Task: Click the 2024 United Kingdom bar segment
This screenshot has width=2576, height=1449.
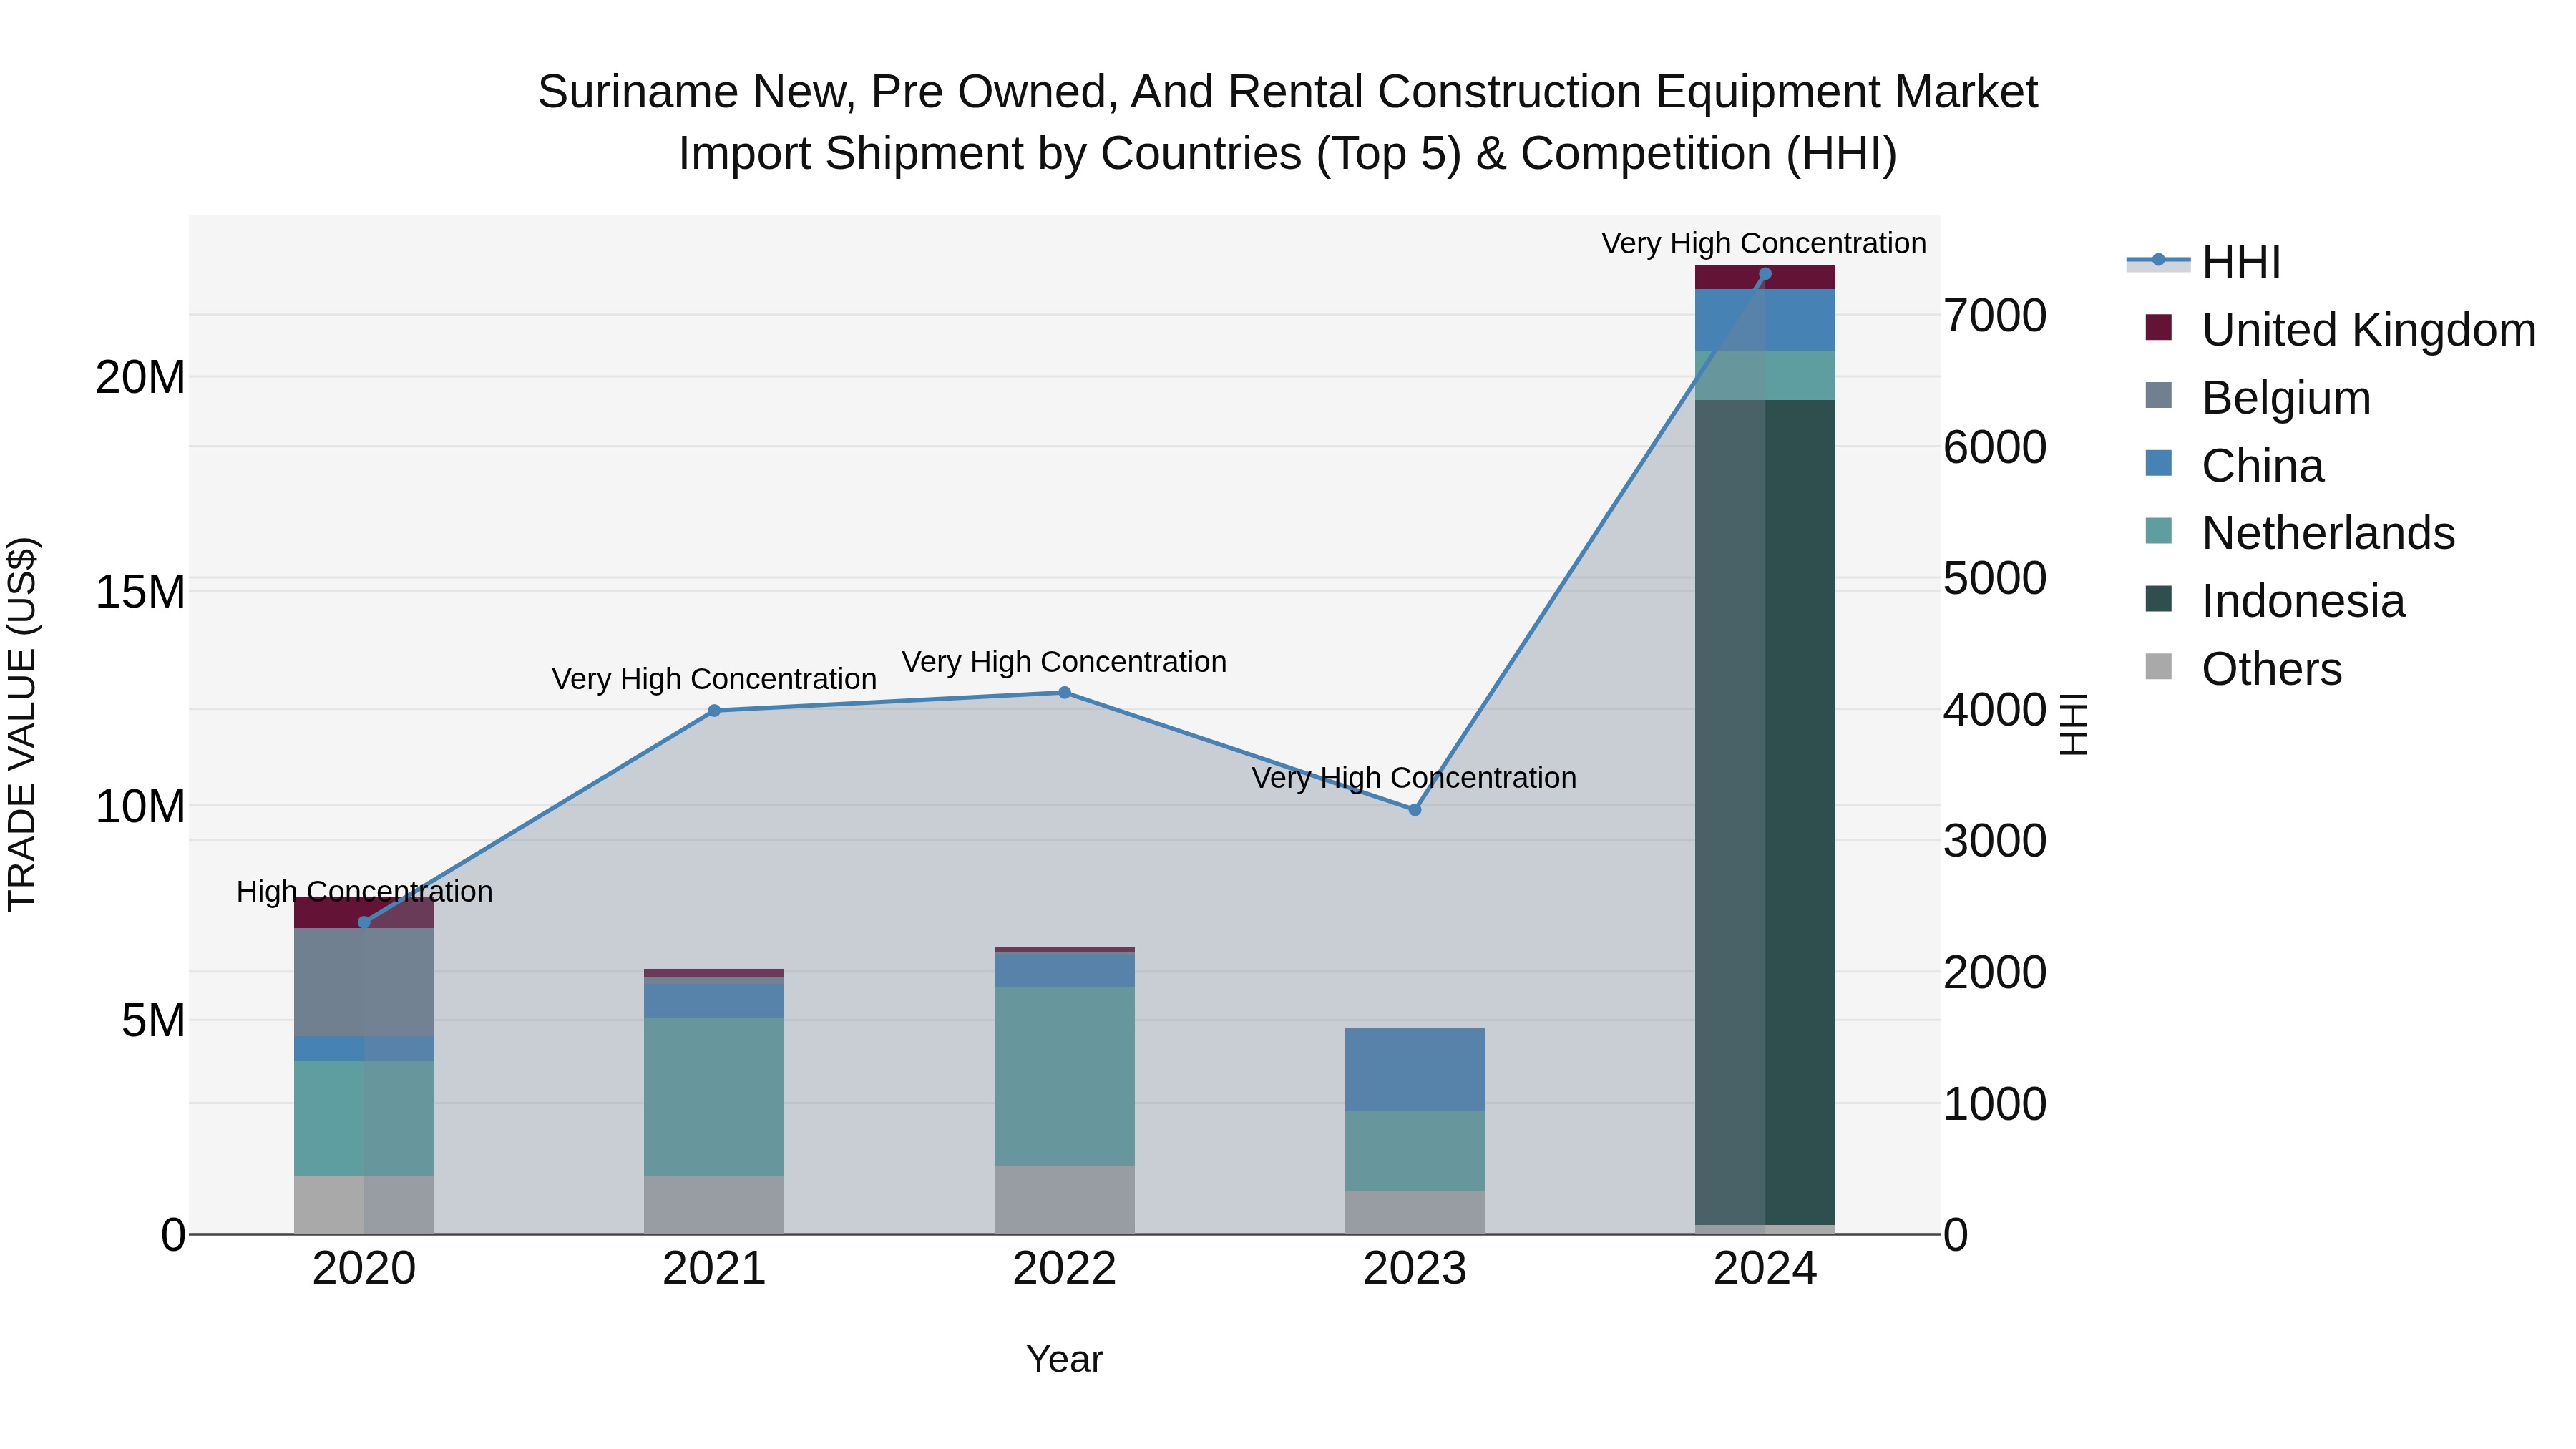Action: [x=1765, y=278]
